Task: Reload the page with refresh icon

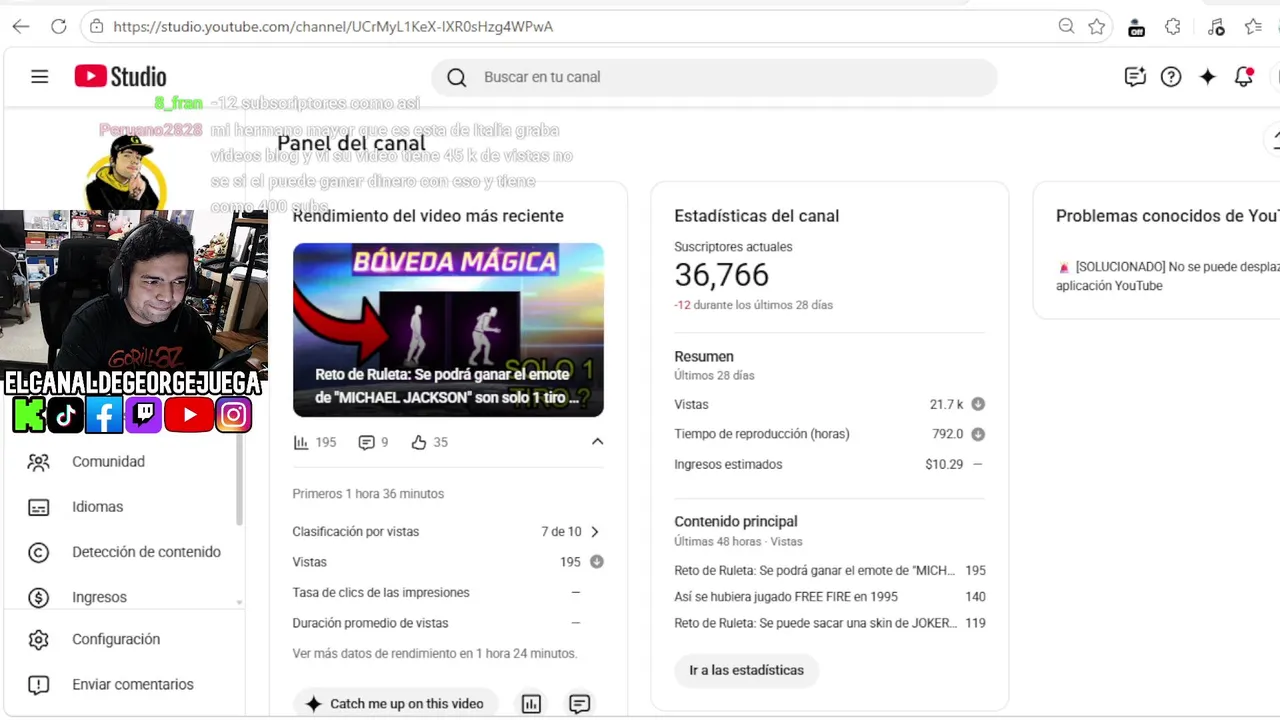Action: click(x=59, y=27)
